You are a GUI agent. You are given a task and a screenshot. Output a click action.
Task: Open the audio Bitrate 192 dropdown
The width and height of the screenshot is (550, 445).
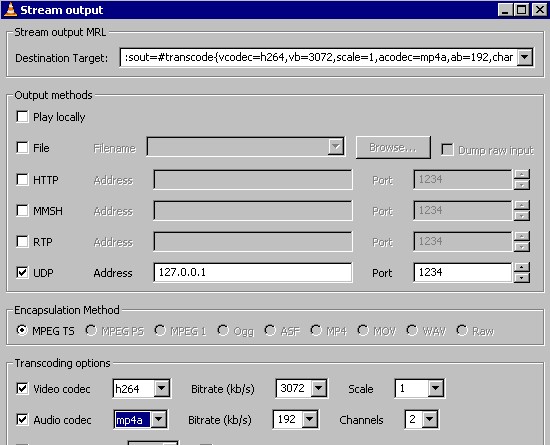[x=309, y=419]
